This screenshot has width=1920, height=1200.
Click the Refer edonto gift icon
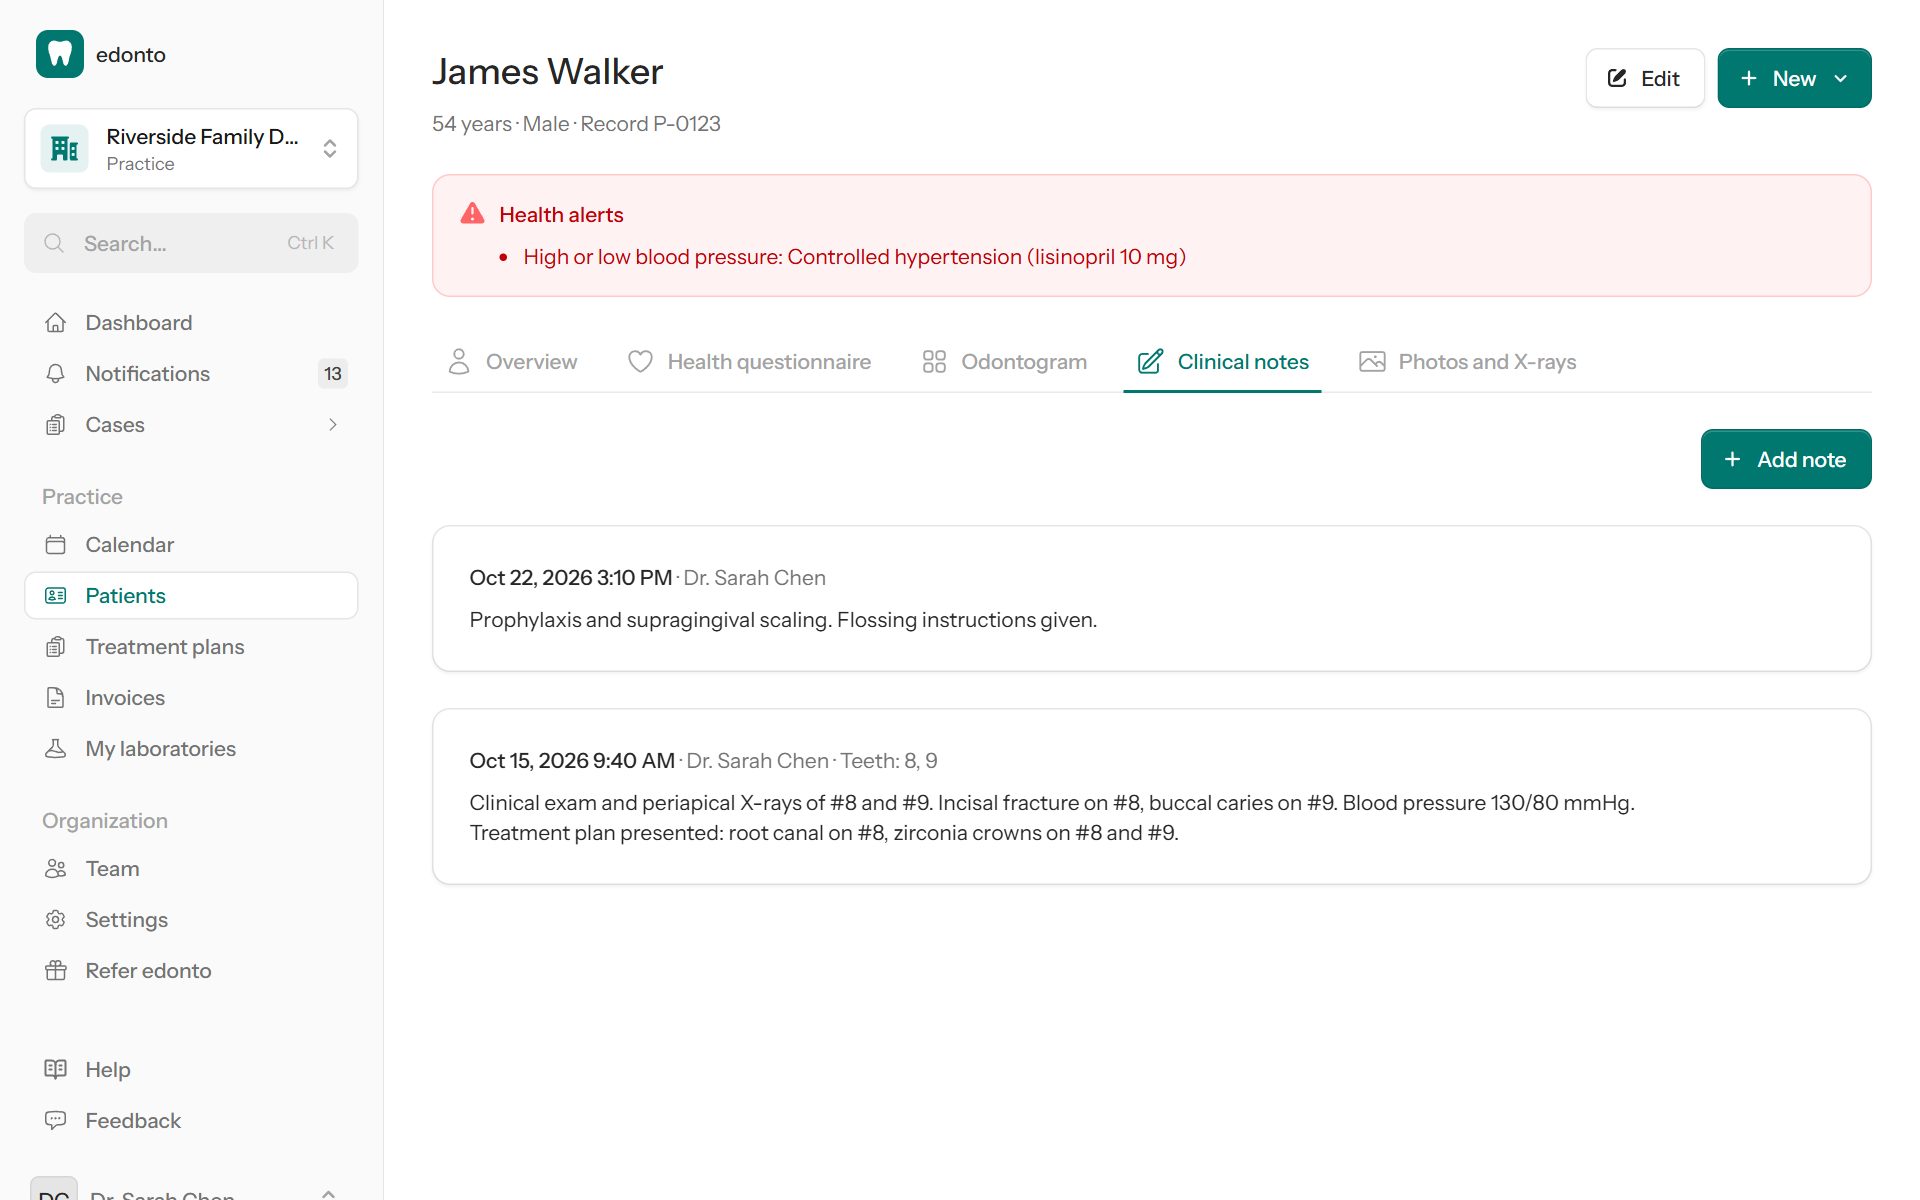tap(56, 971)
